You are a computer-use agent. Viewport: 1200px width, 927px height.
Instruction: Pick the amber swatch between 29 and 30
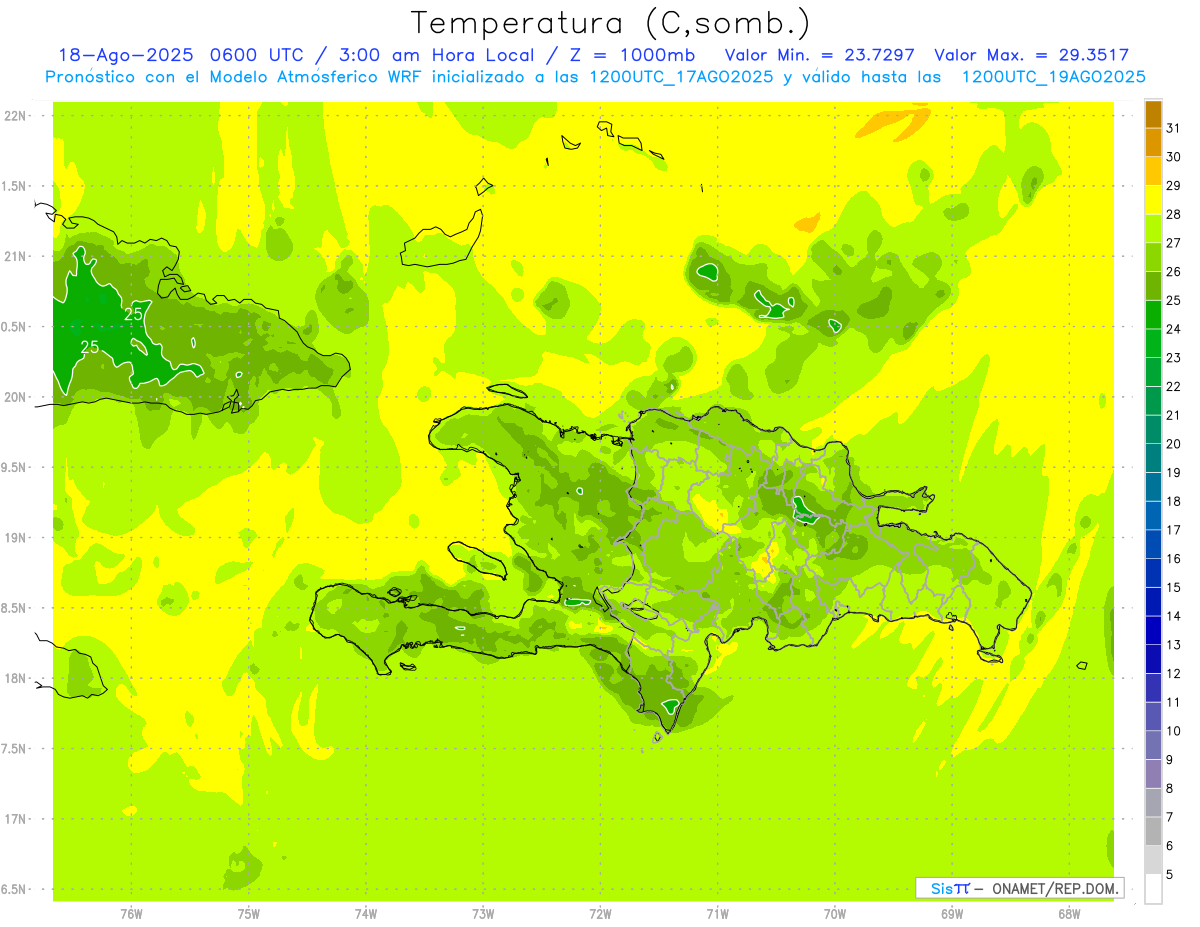click(x=1153, y=172)
